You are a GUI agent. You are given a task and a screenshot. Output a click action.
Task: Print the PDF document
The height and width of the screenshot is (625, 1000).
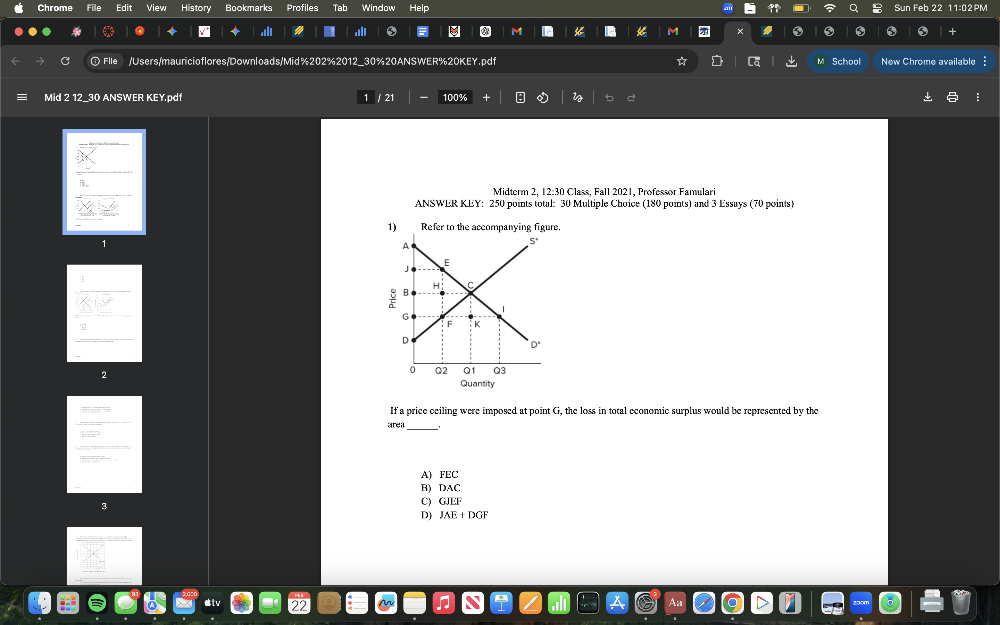952,97
